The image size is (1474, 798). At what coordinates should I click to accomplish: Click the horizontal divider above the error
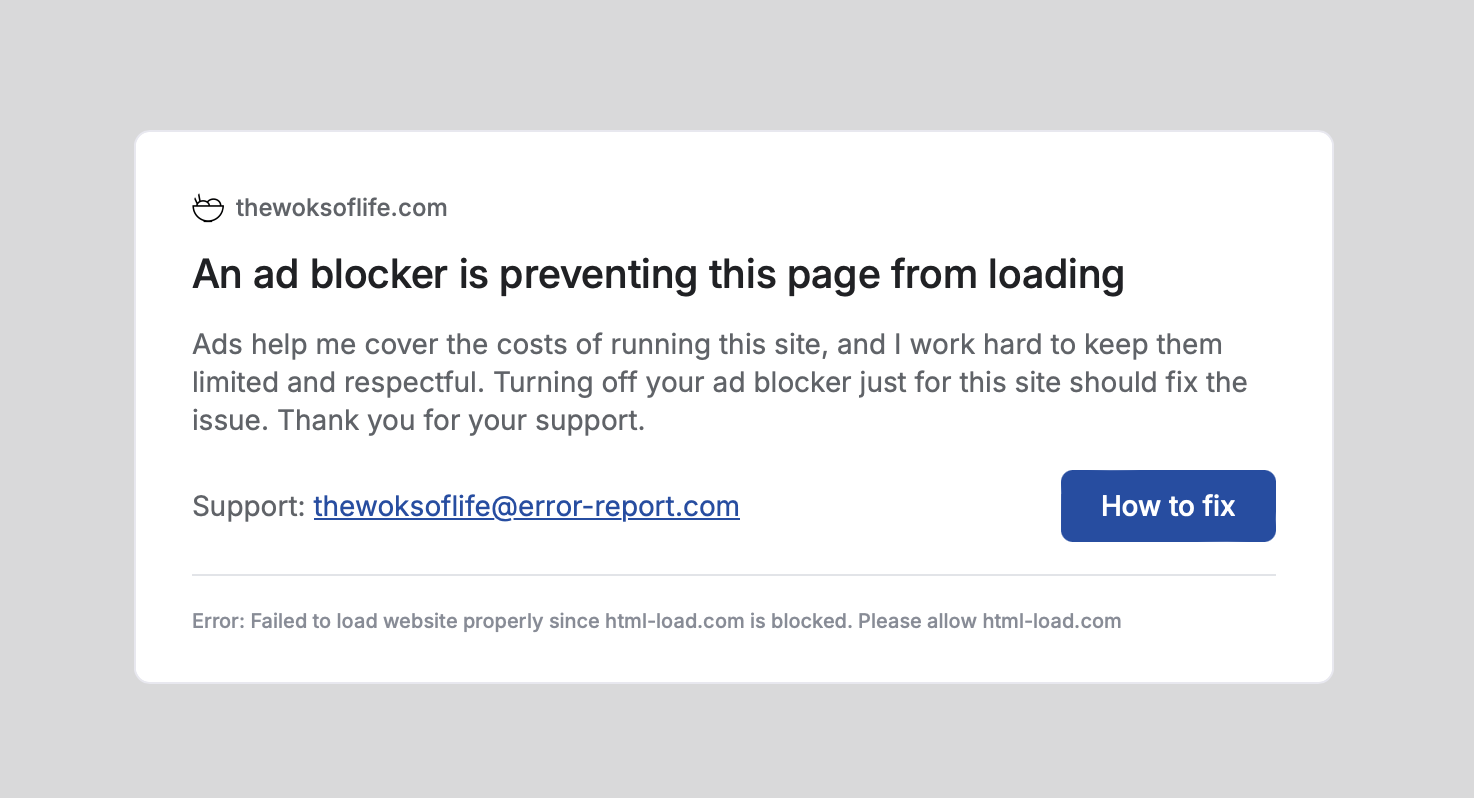(x=734, y=575)
